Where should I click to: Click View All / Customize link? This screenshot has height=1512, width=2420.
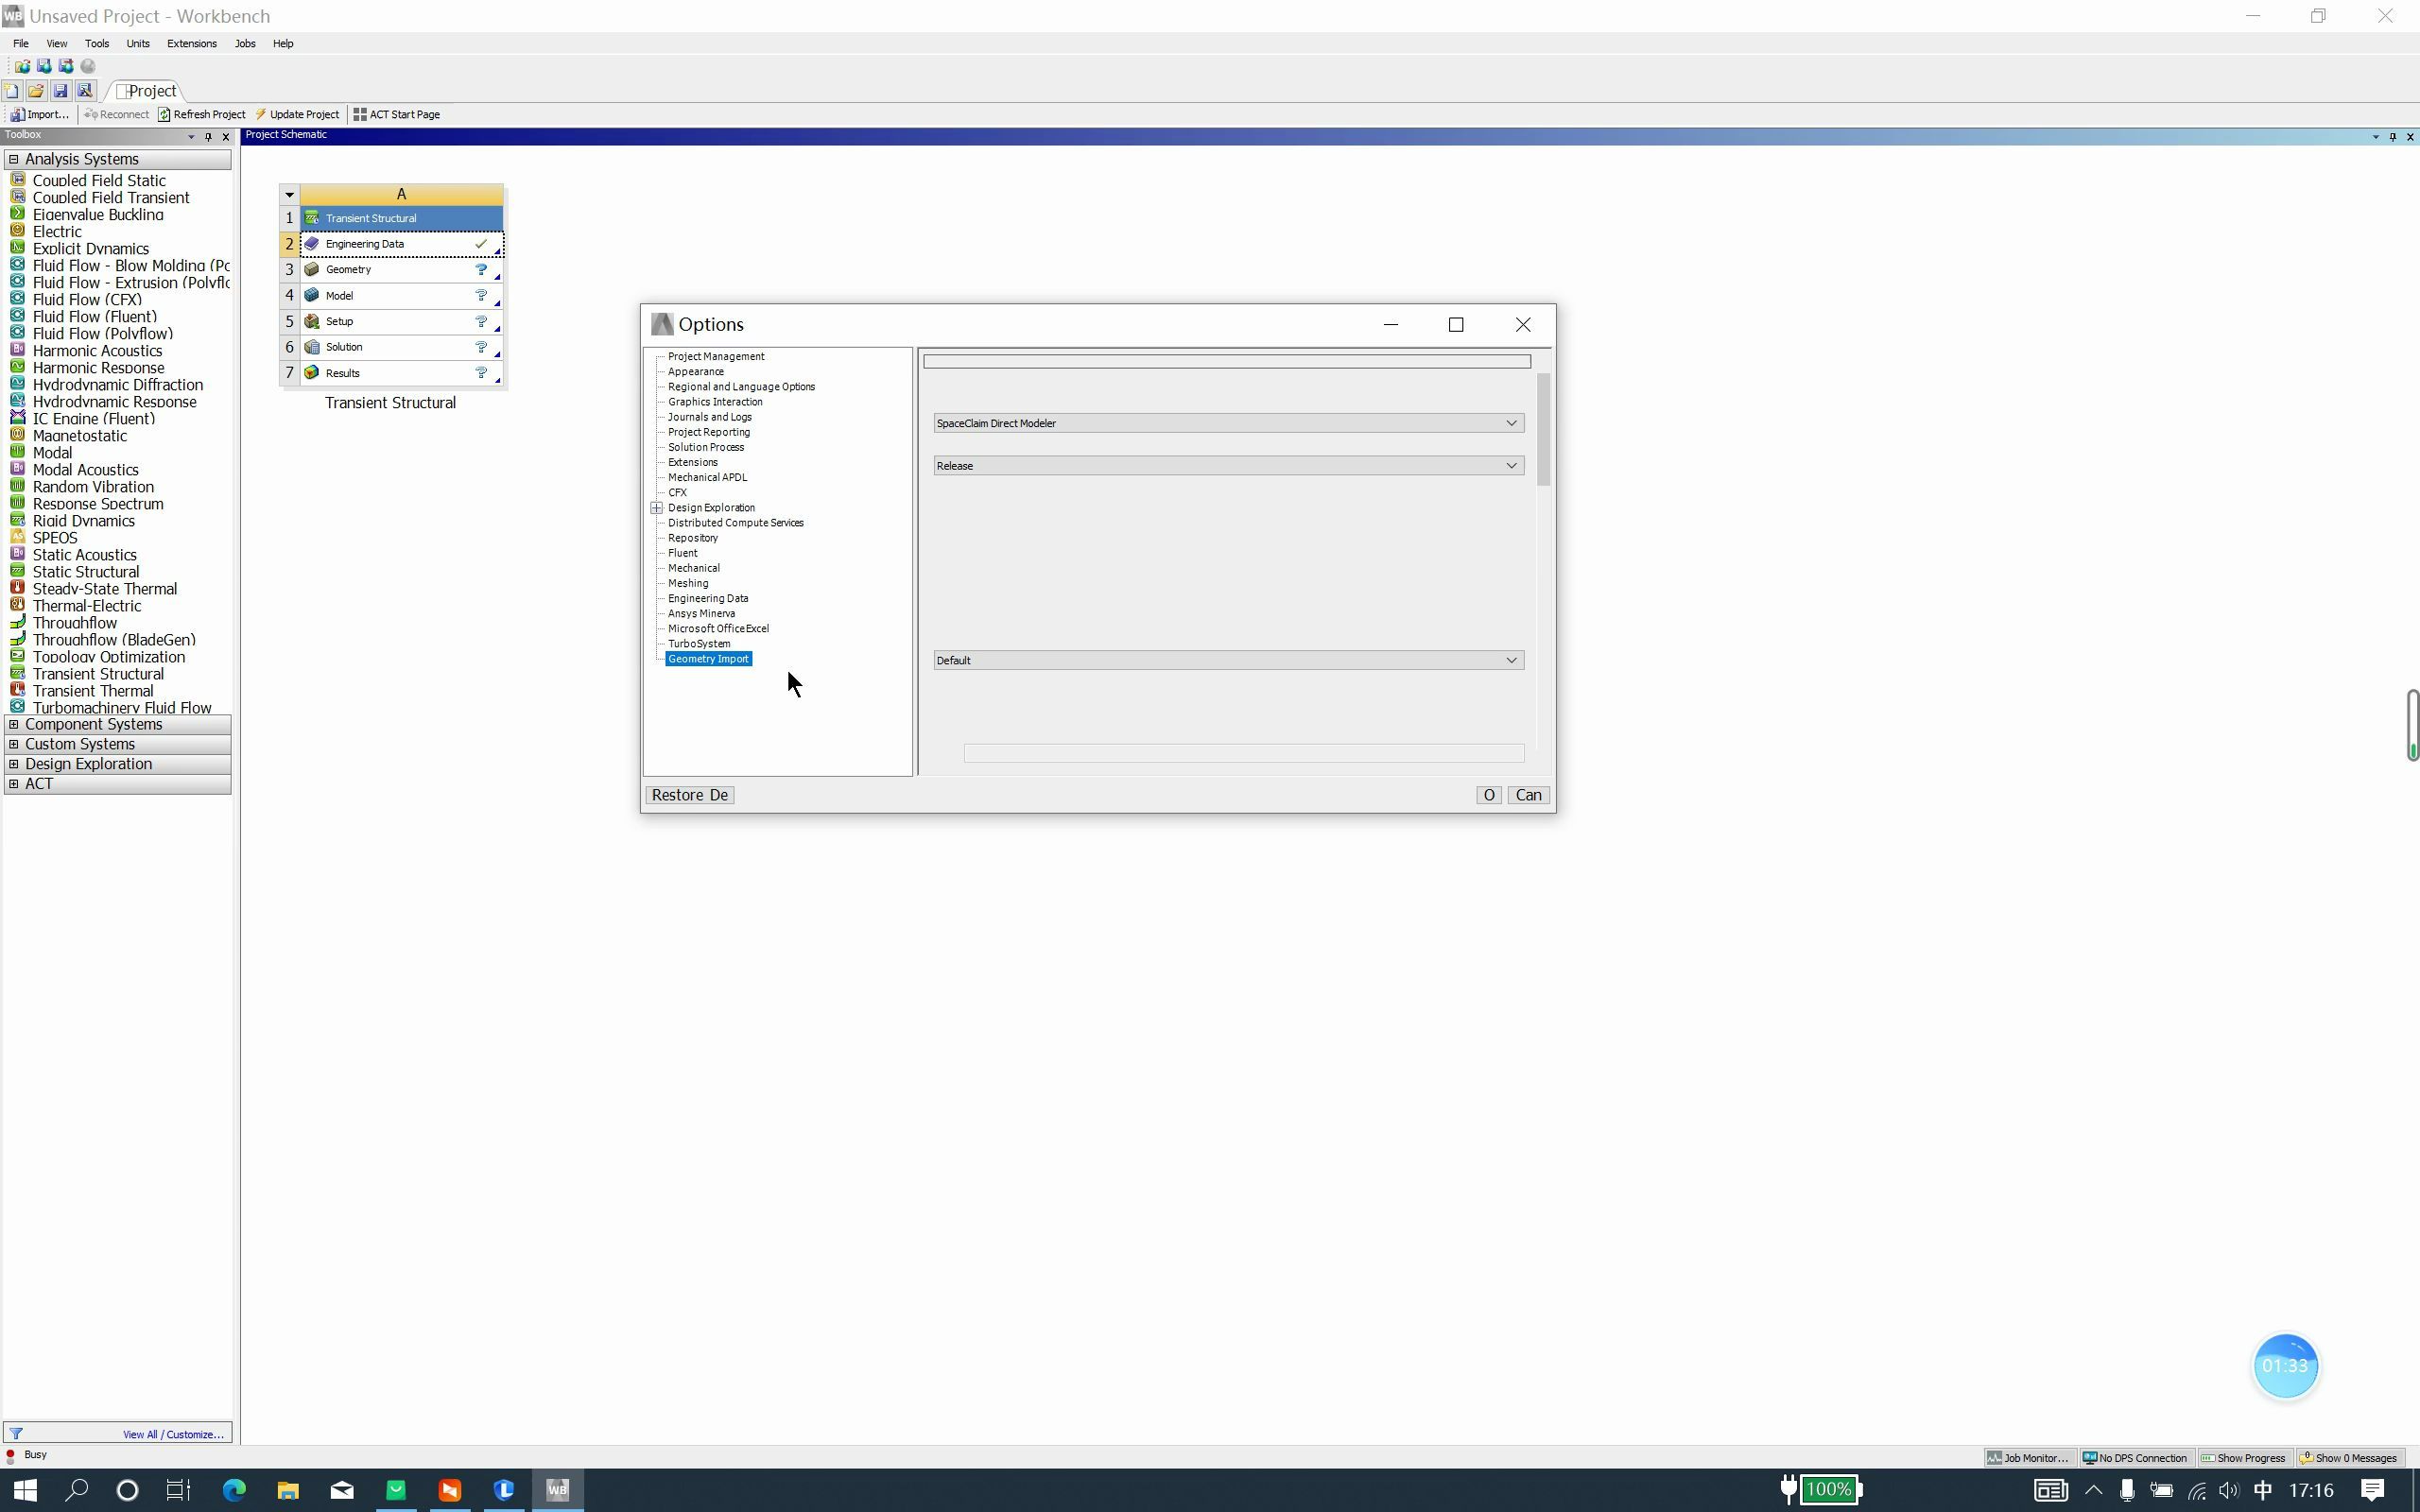pyautogui.click(x=172, y=1433)
